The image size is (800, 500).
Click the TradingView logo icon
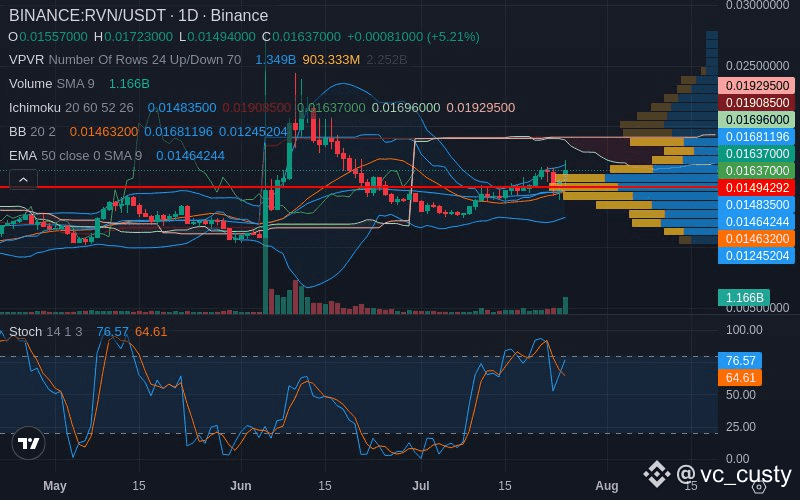point(29,443)
